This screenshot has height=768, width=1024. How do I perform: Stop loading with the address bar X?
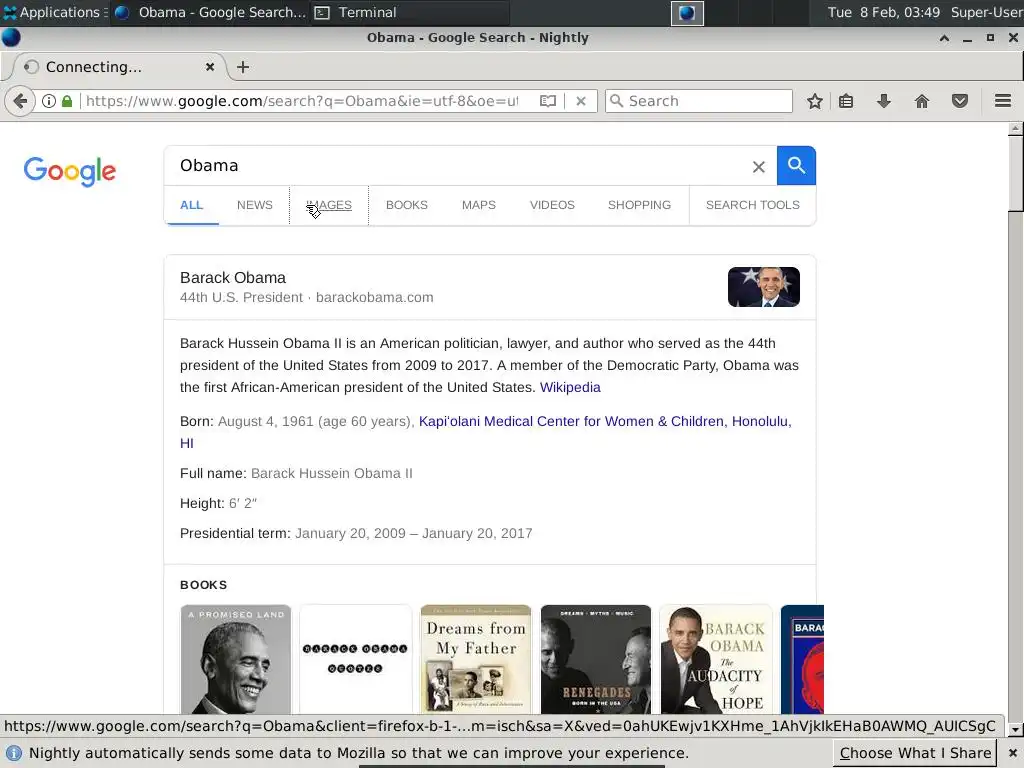tap(581, 101)
